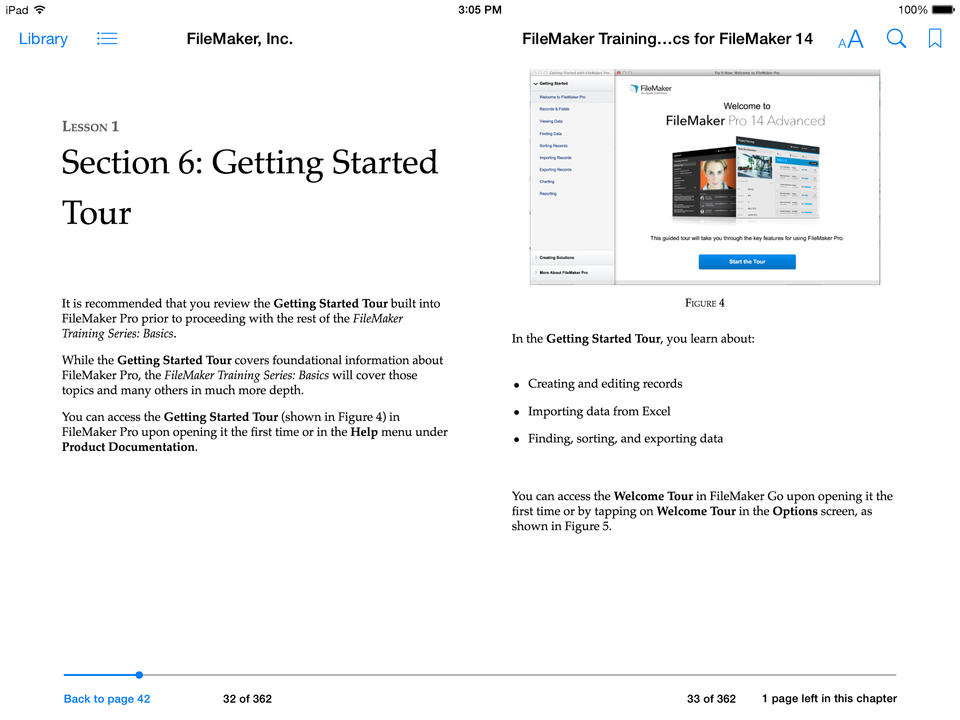Click the FileMaker logo inside Figure 4
The image size is (960, 720).
click(x=651, y=89)
